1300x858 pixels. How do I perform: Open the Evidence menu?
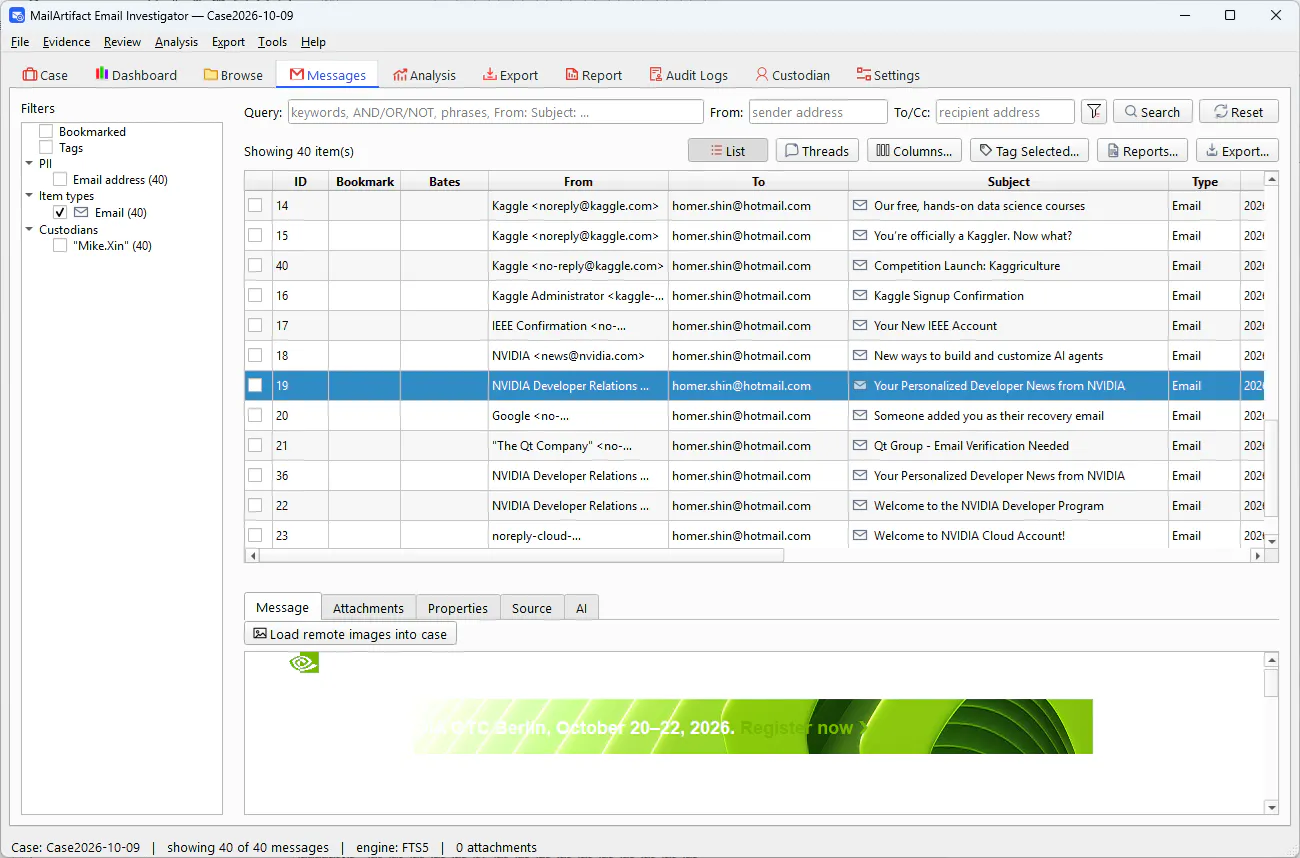click(66, 42)
